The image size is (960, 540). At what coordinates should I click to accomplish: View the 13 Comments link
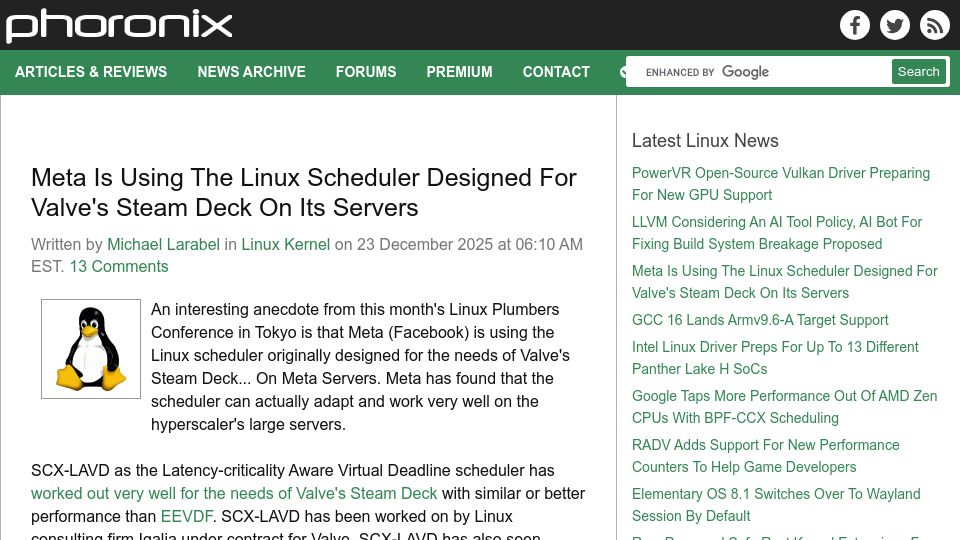119,266
